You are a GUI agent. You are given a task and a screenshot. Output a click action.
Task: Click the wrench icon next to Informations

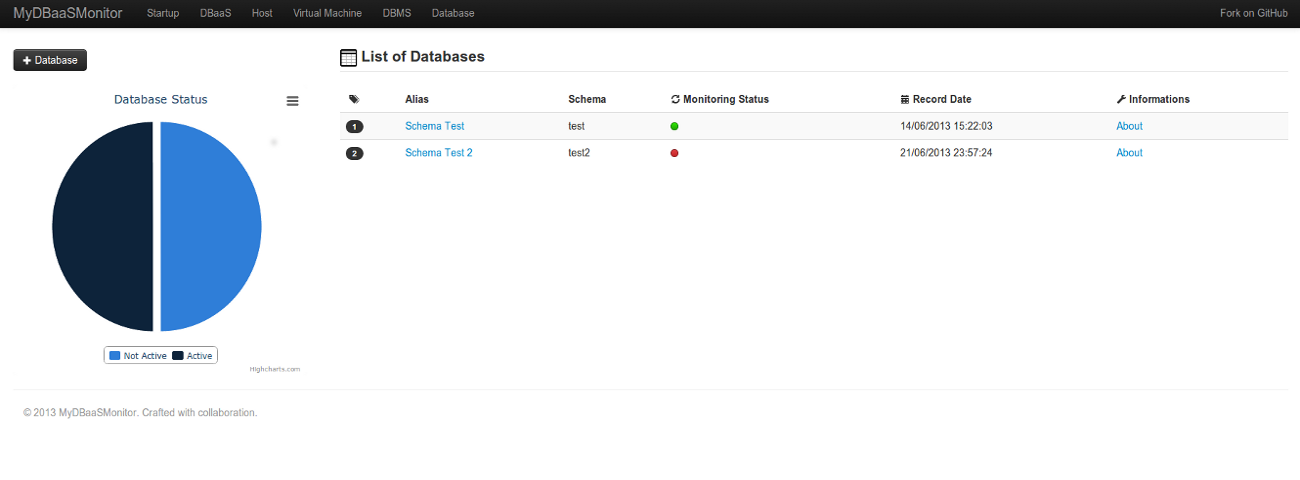[1121, 99]
